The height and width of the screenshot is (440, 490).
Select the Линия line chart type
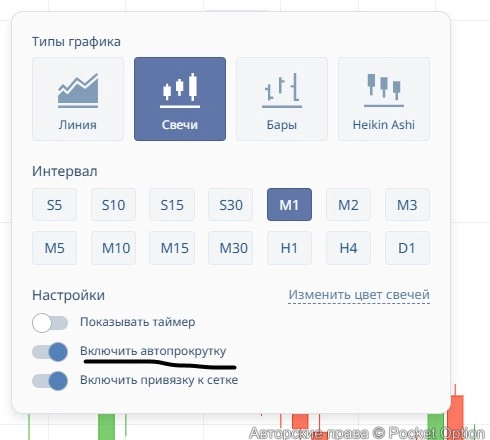click(x=78, y=99)
